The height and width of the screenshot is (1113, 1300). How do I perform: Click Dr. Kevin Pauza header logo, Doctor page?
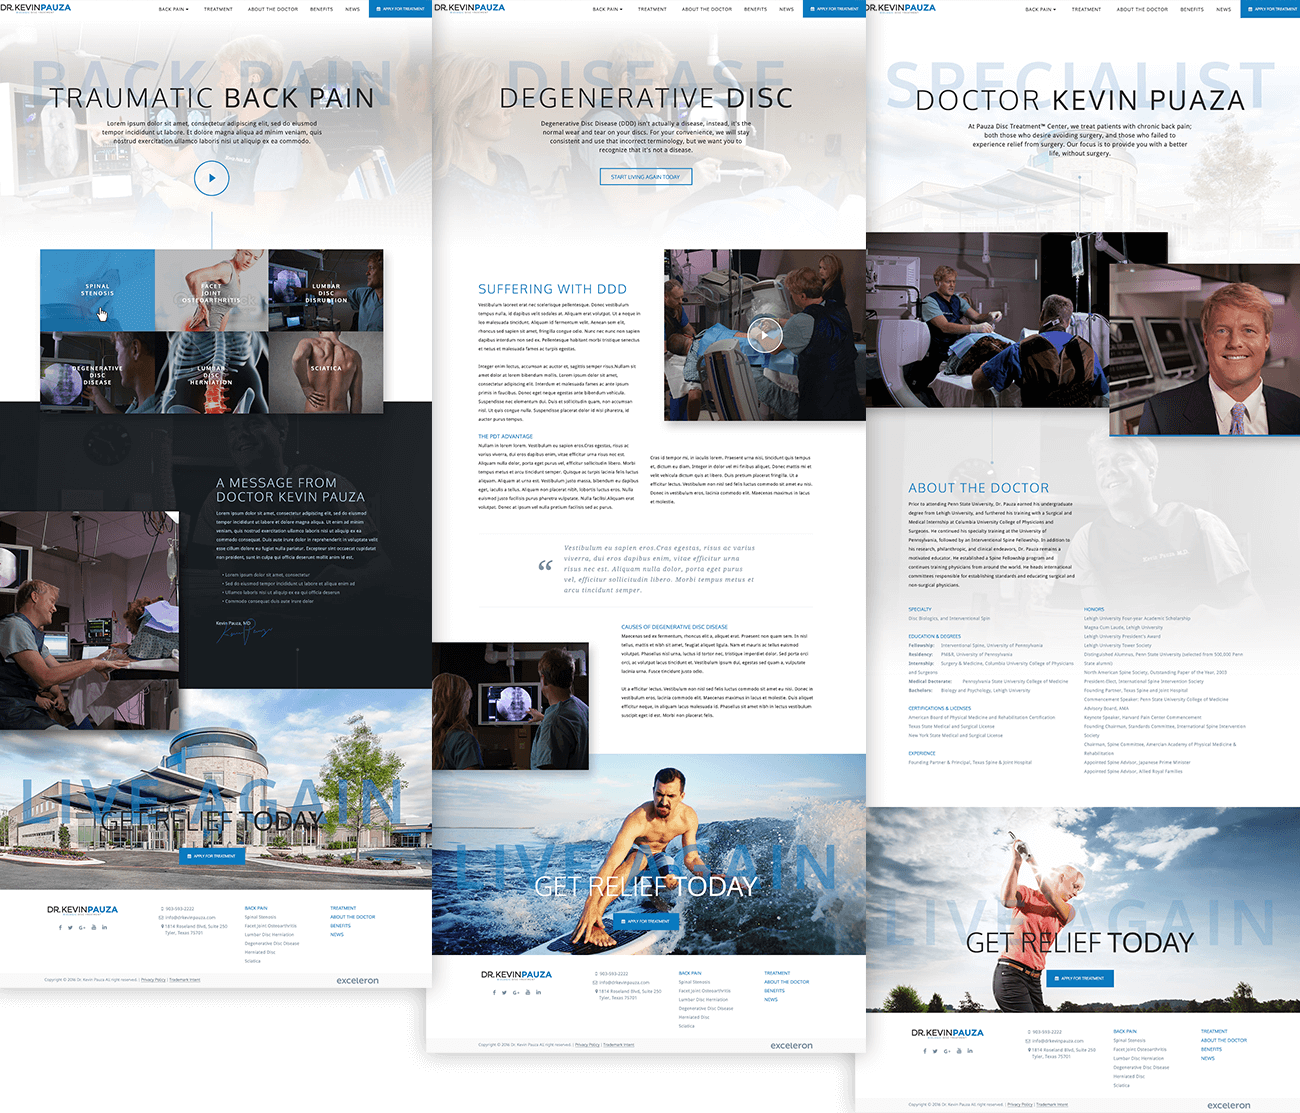click(x=901, y=8)
